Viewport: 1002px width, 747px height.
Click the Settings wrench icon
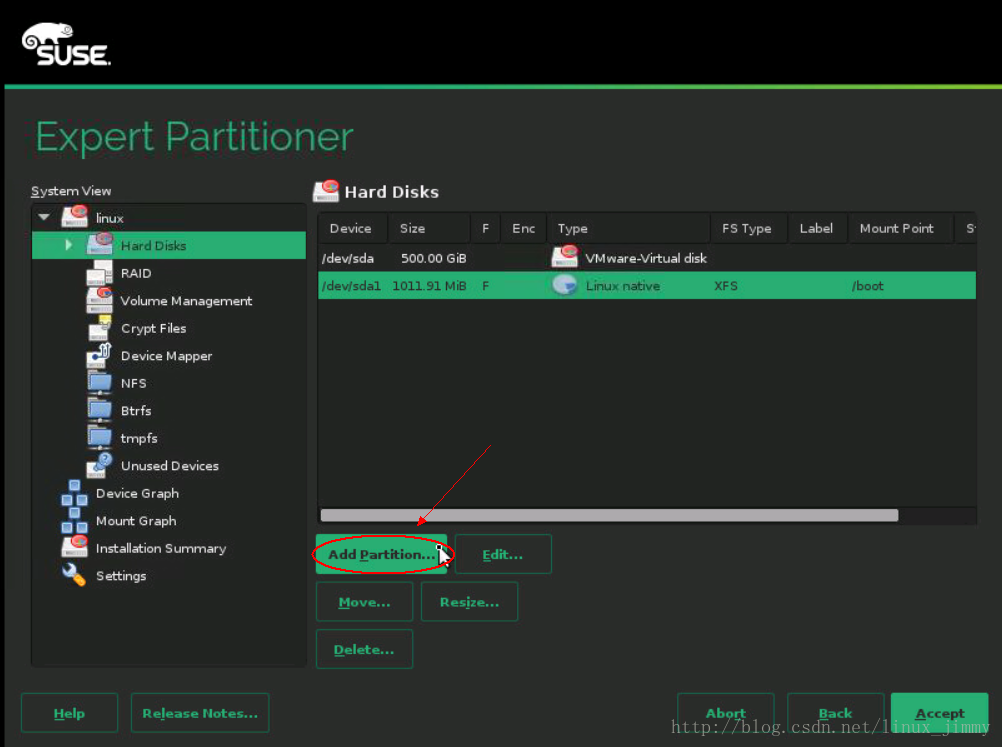point(75,575)
